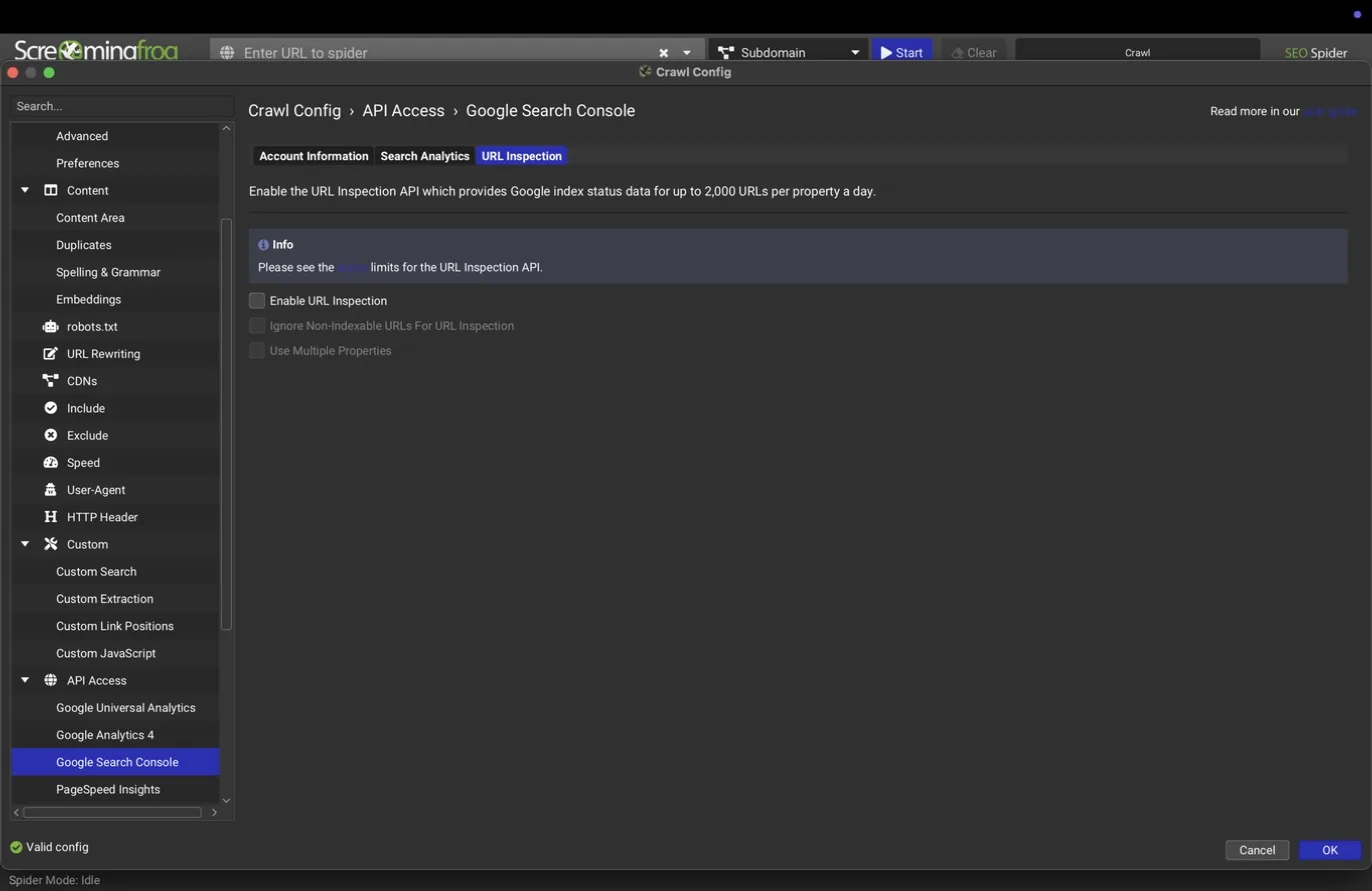Clear the URL field with X icon
This screenshot has height=891, width=1372.
tap(663, 53)
